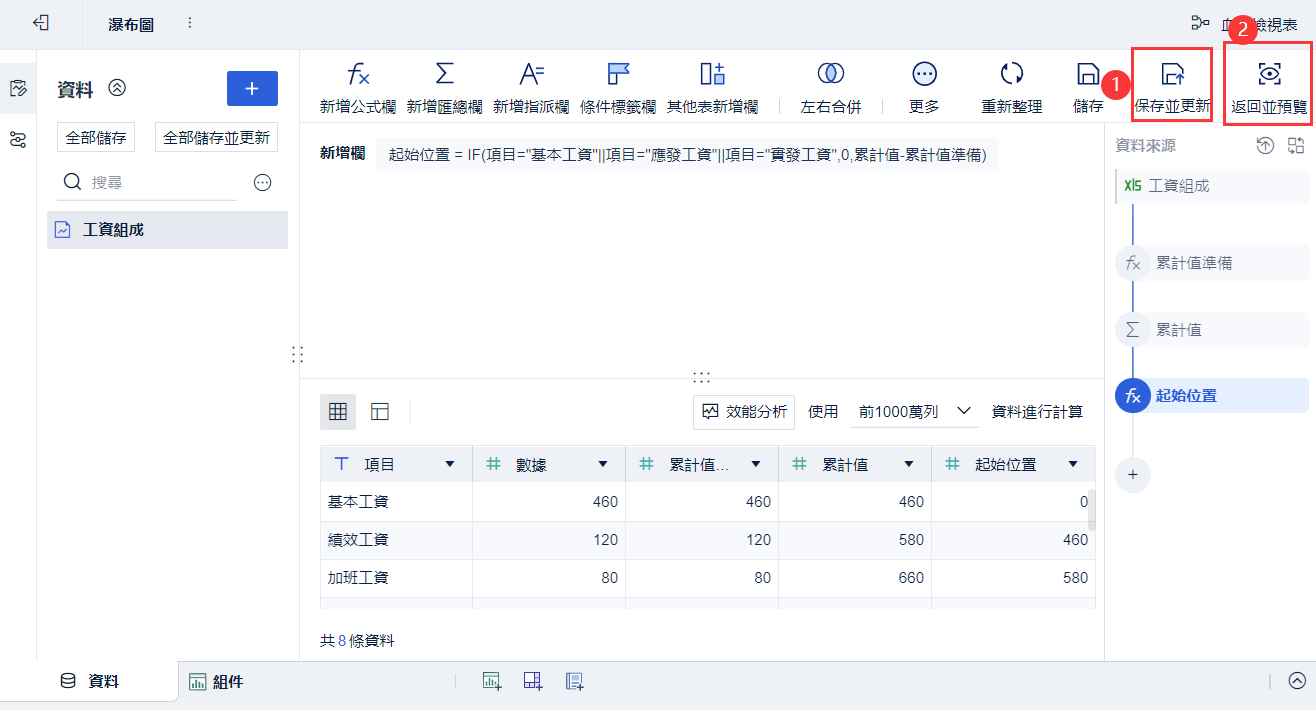
Task: Open the more options circle next to search
Action: pyautogui.click(x=262, y=183)
